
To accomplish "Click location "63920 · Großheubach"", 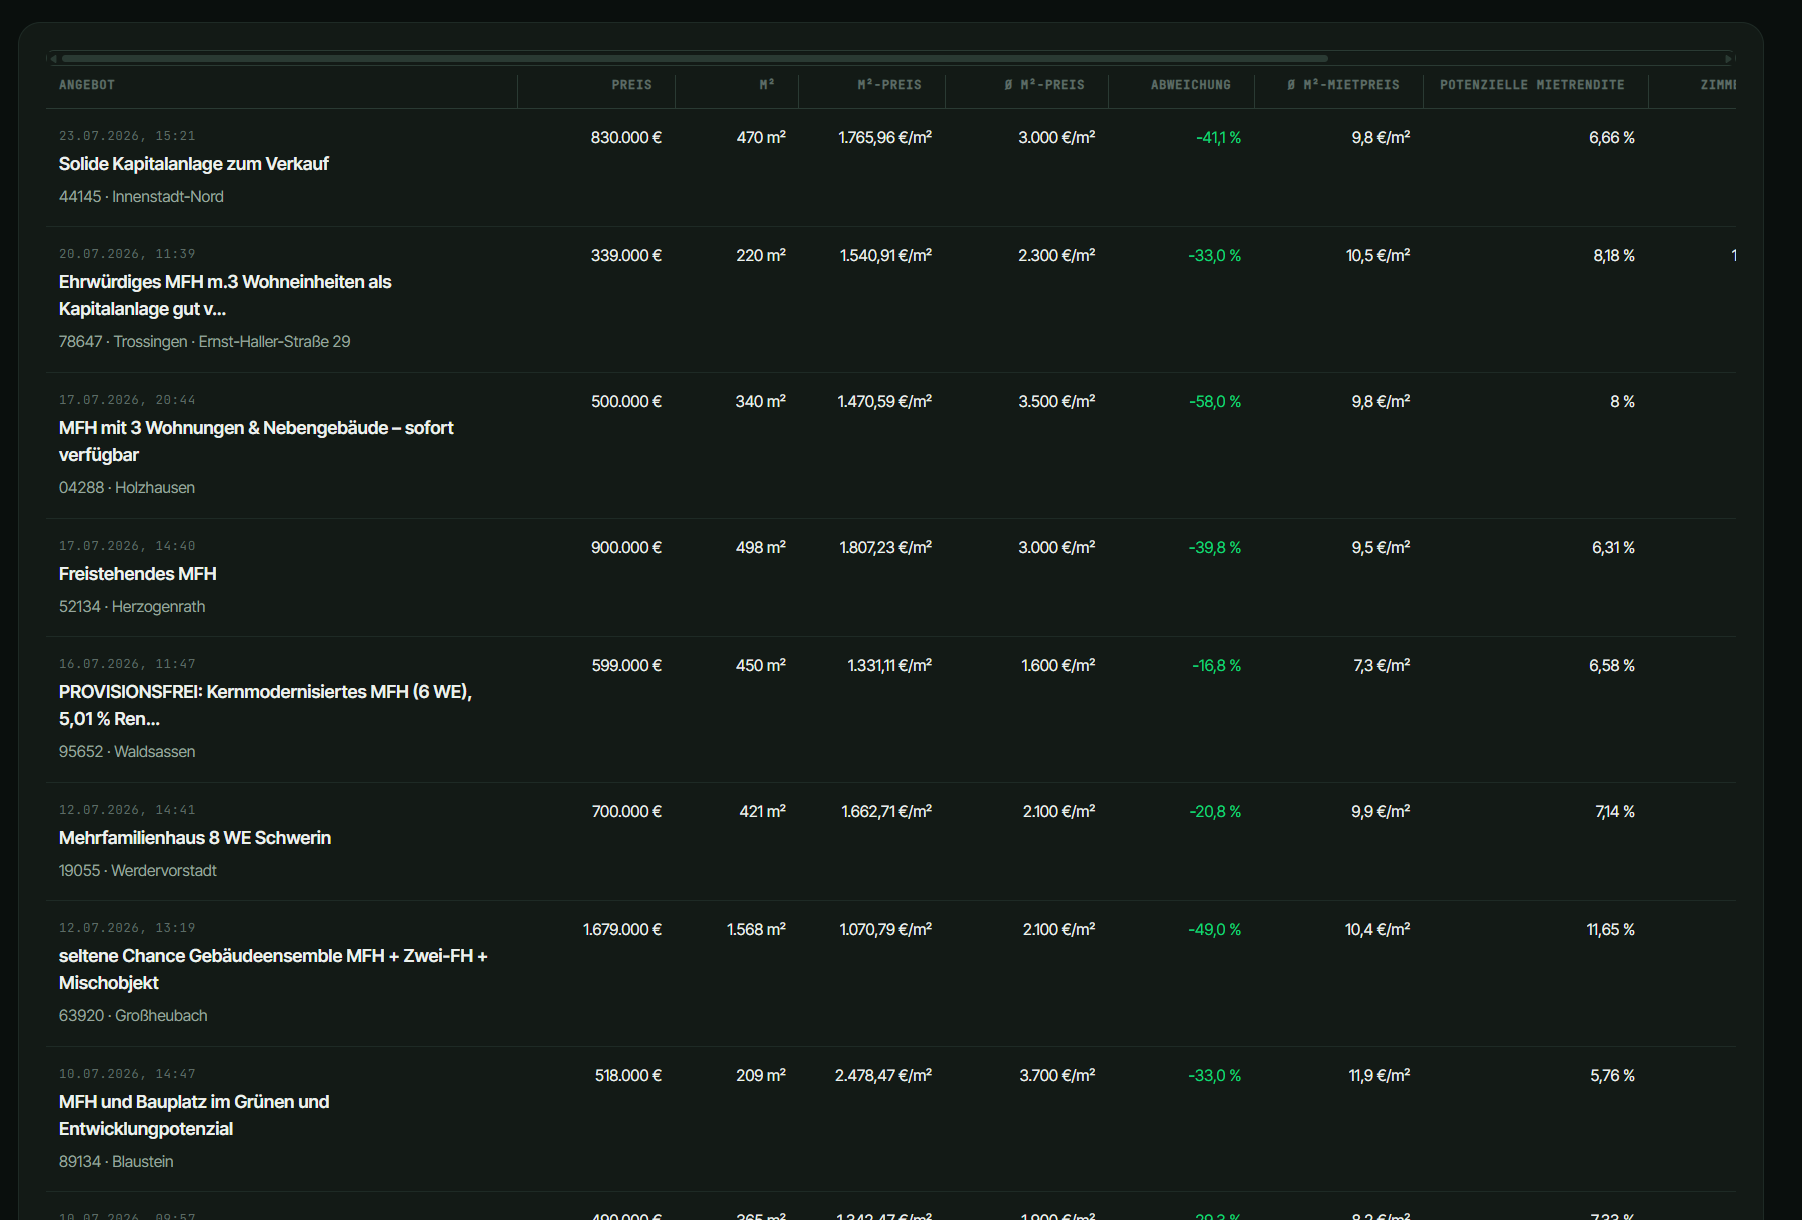I will 133,1016.
